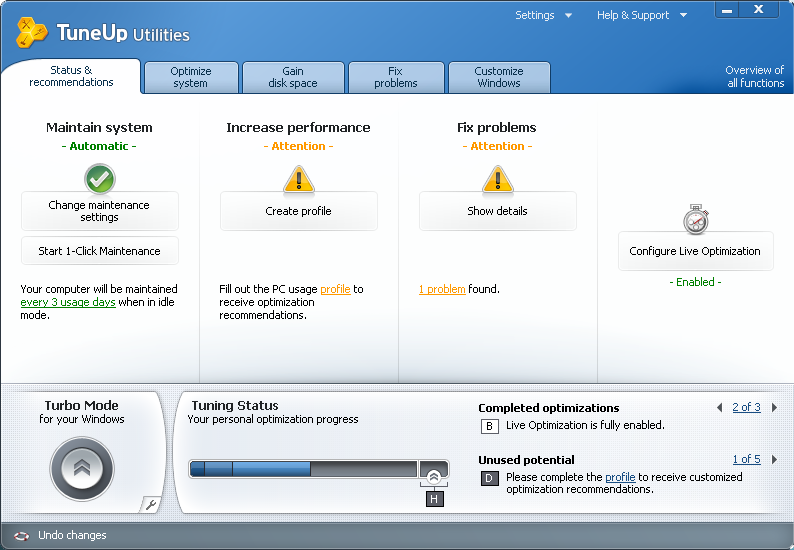The image size is (794, 550).
Task: Toggle the Turbo Mode round button
Action: 82,469
